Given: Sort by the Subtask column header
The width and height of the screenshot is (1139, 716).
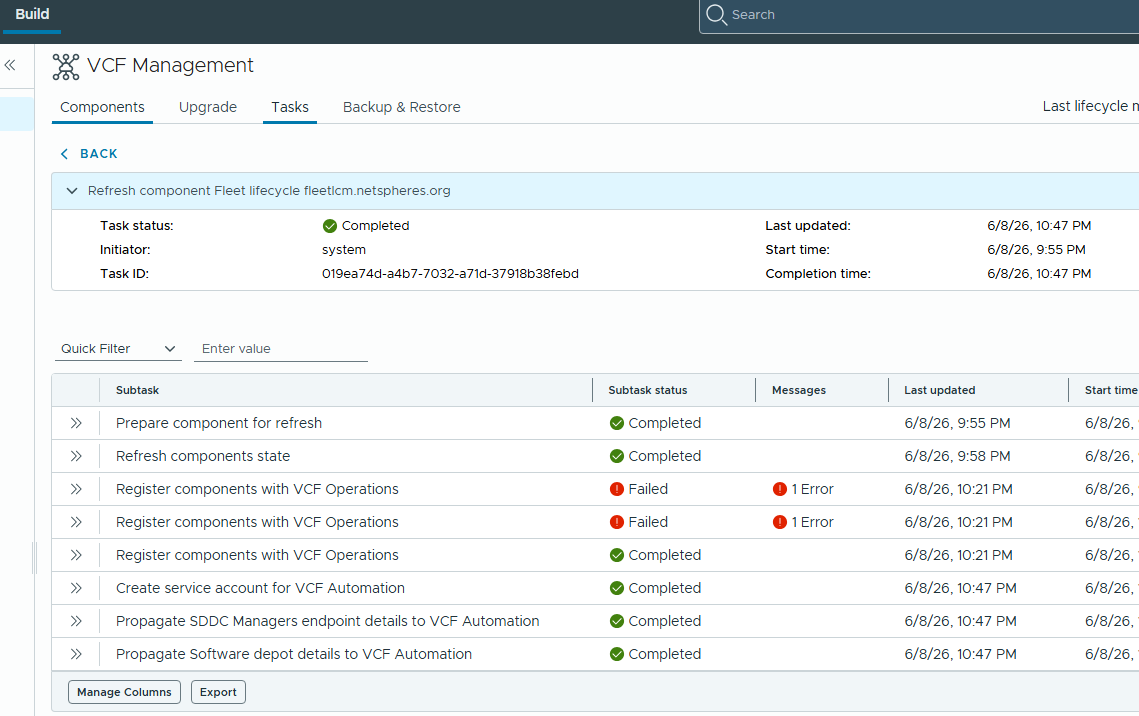Looking at the screenshot, I should point(137,391).
